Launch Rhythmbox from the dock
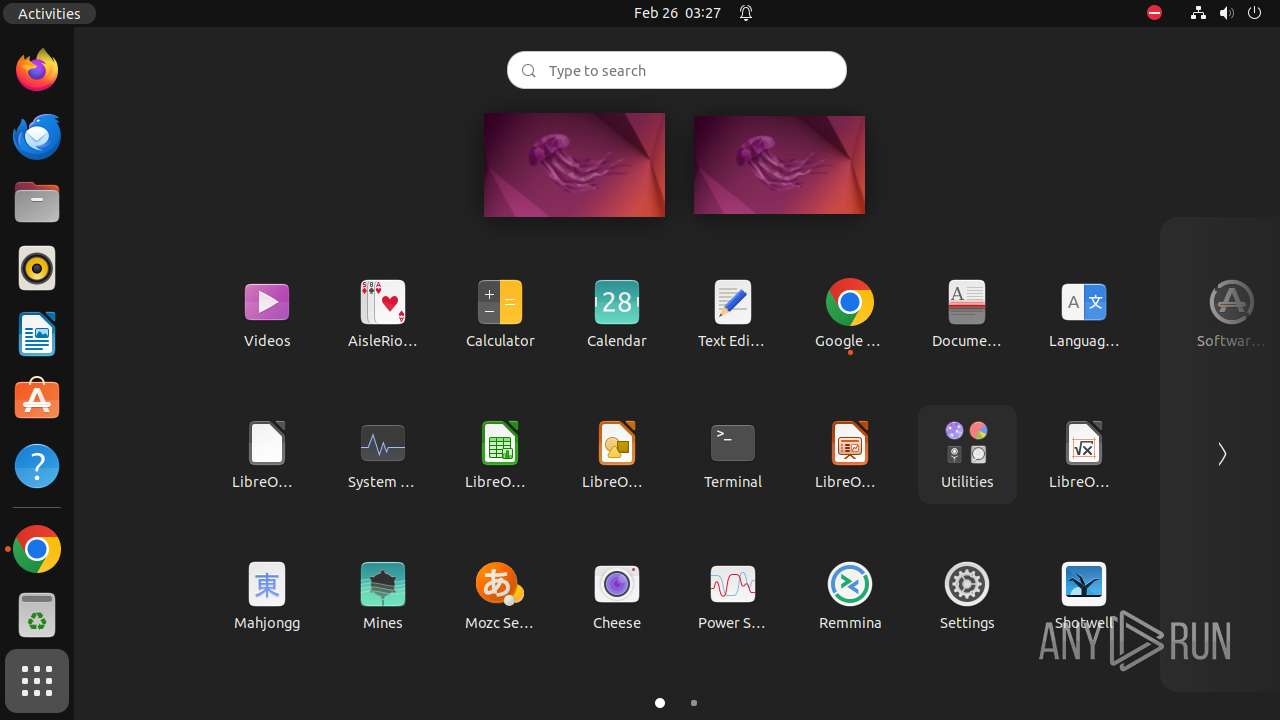Image resolution: width=1280 pixels, height=720 pixels. click(x=37, y=268)
